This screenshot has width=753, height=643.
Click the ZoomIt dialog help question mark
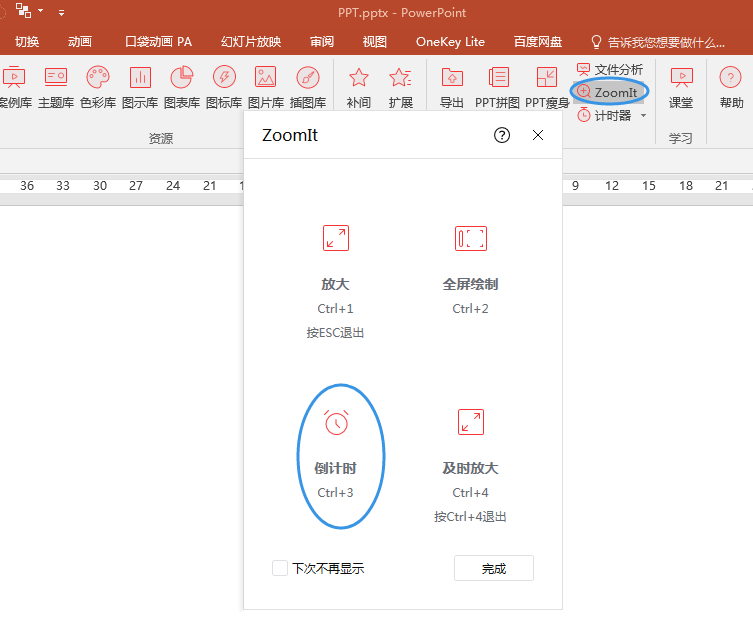click(x=502, y=135)
